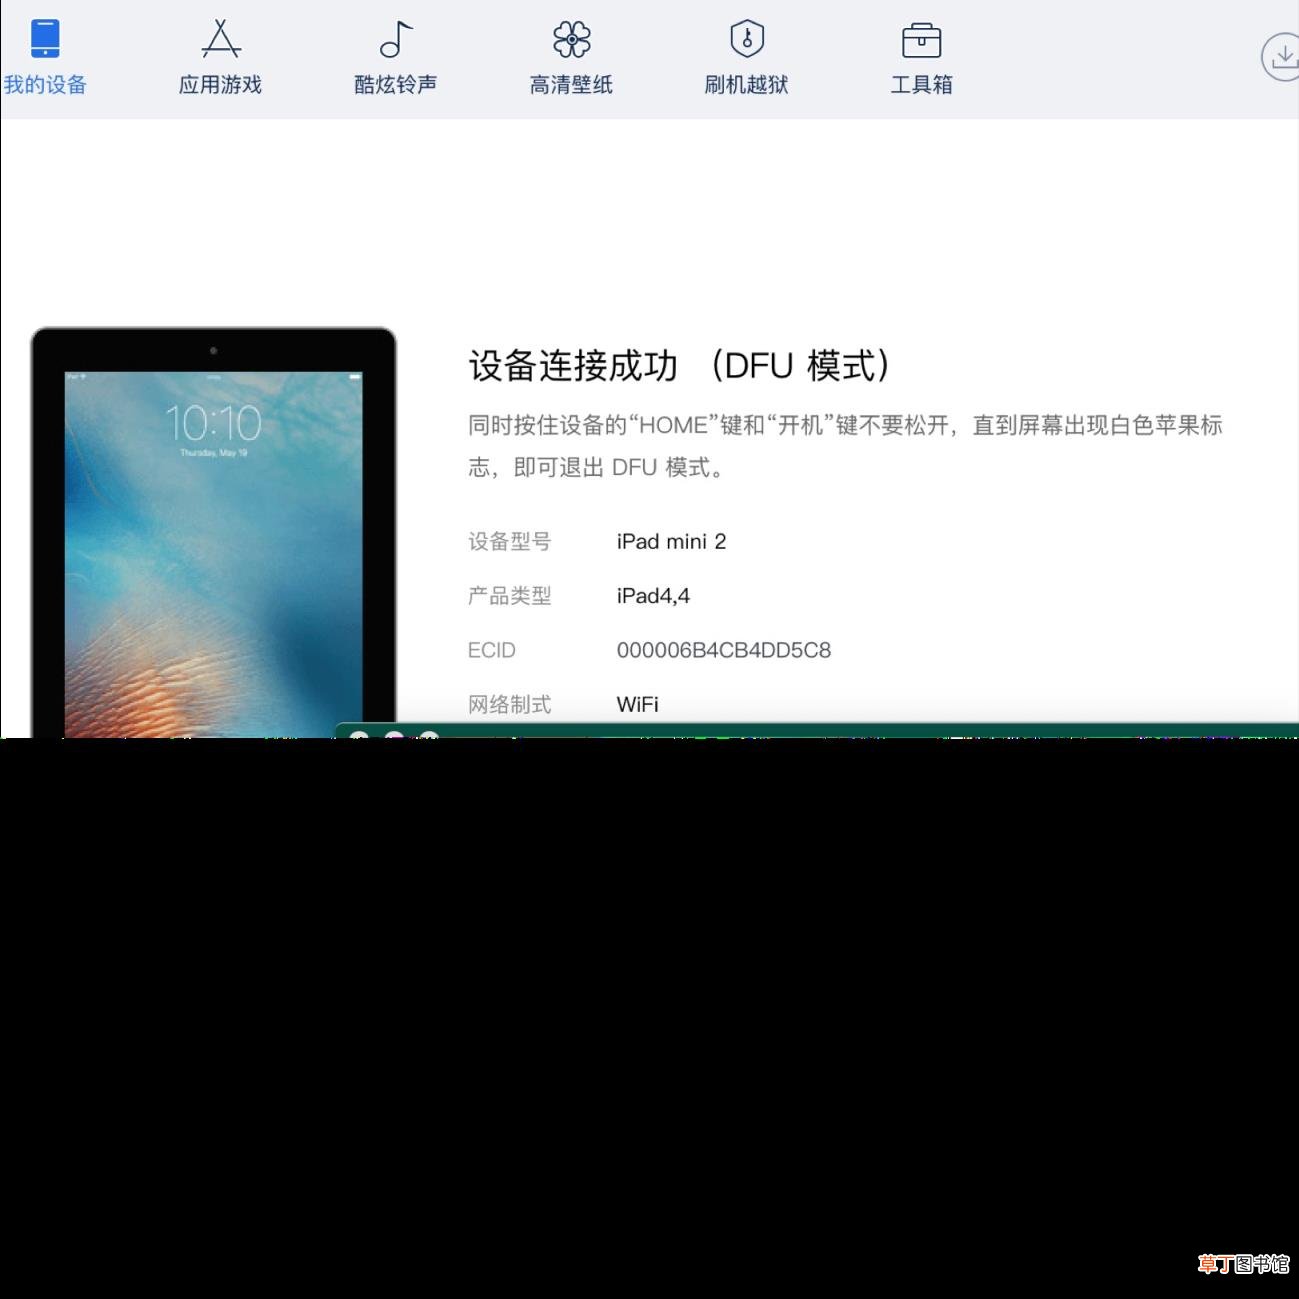The height and width of the screenshot is (1299, 1299).
Task: Select the product type value iPad4,4
Action: click(653, 596)
